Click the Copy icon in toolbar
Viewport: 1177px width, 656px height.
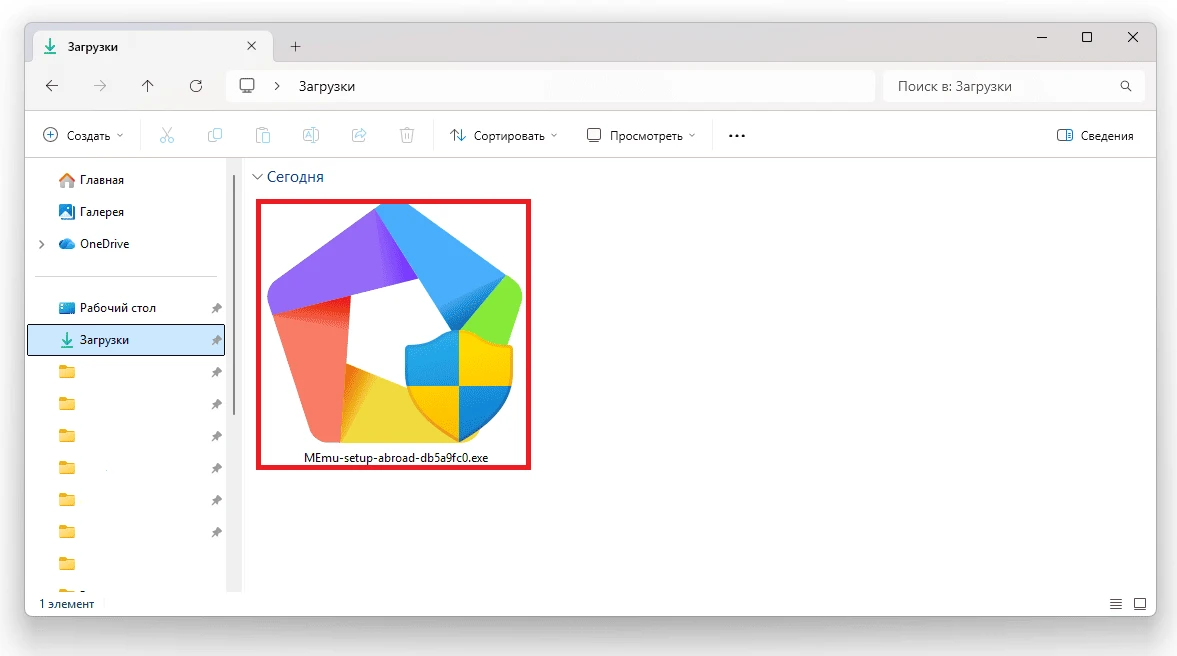coord(215,135)
